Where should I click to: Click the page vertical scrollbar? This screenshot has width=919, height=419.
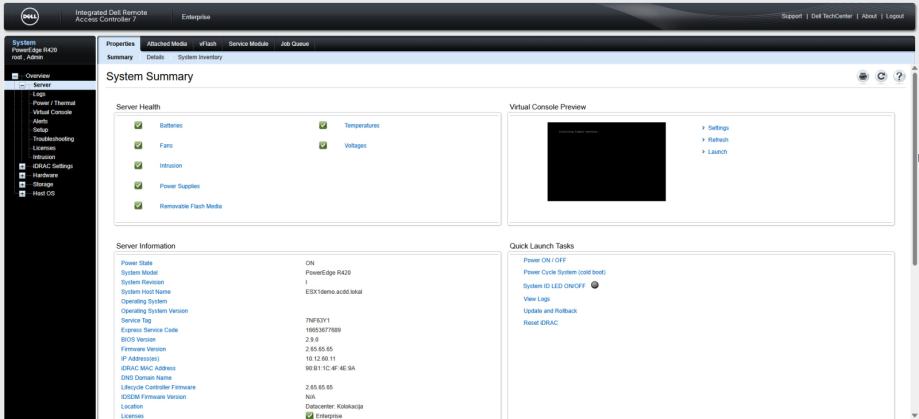tap(915, 167)
